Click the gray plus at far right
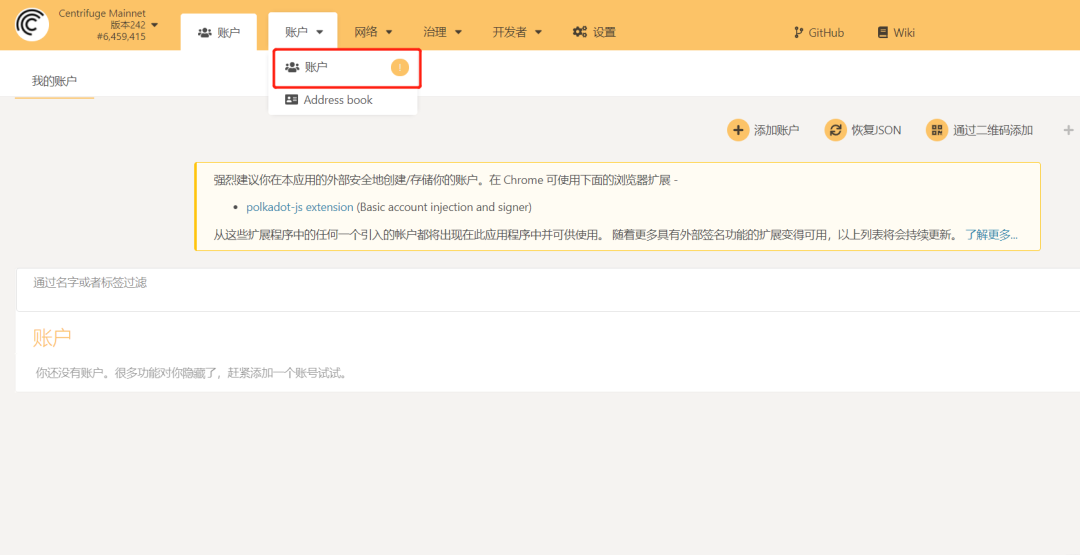The width and height of the screenshot is (1080, 555). [x=1068, y=130]
